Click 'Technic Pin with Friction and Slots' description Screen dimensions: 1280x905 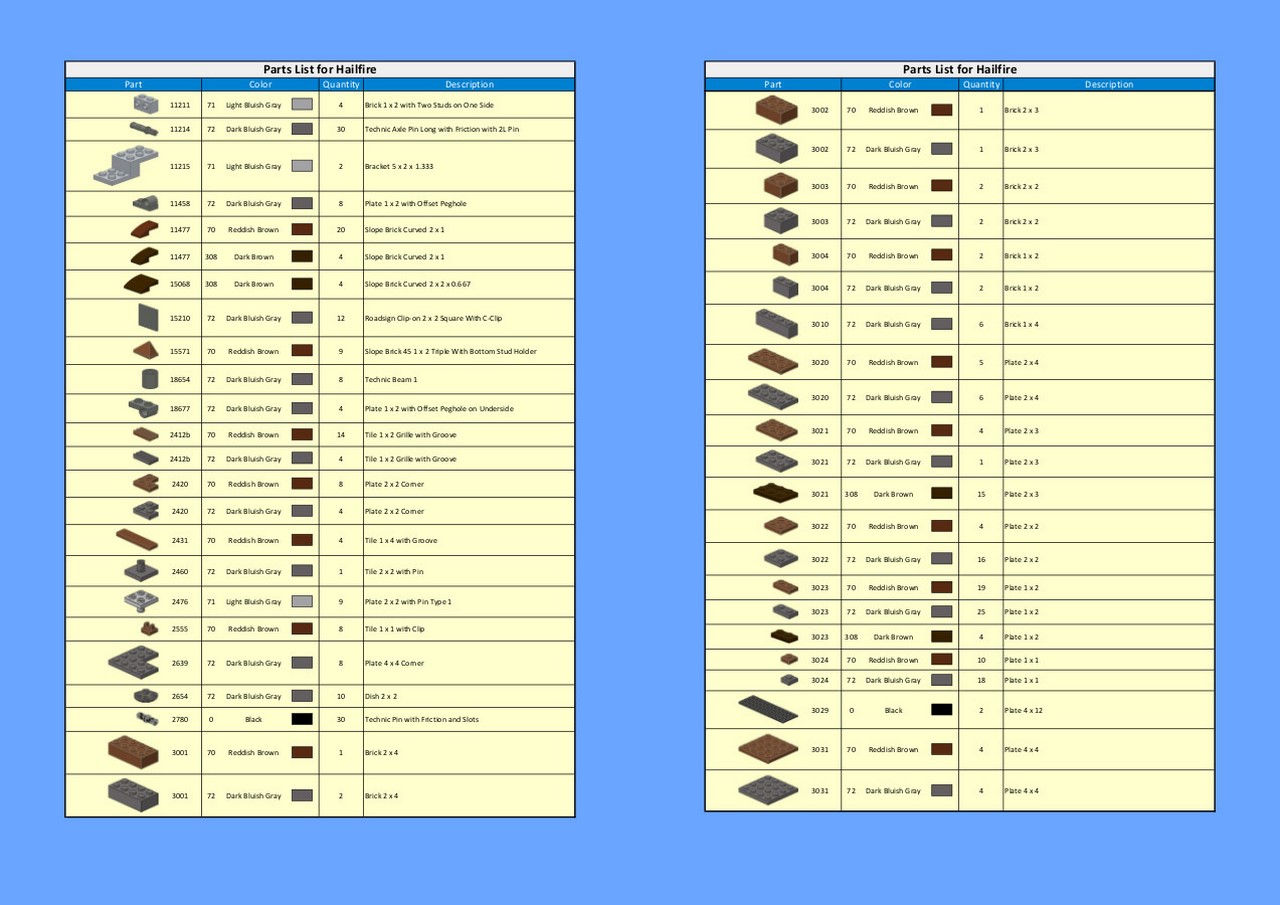pyautogui.click(x=421, y=719)
